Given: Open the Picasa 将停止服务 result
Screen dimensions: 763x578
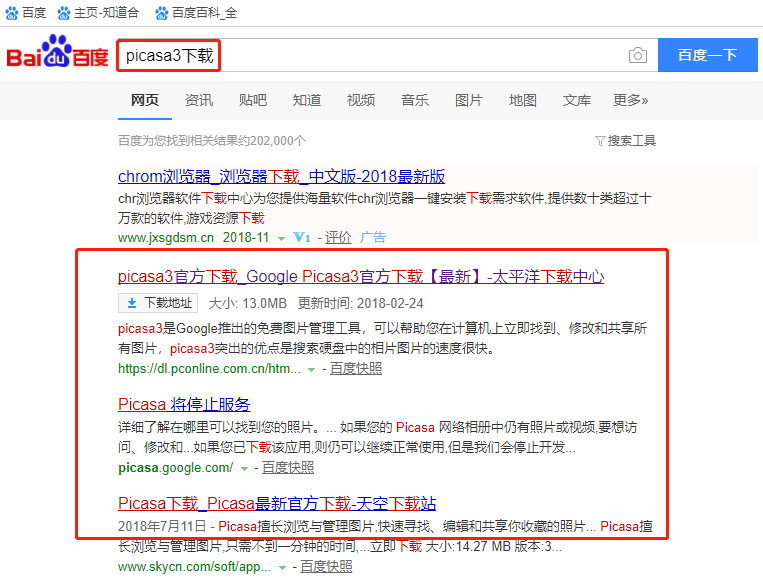Looking at the screenshot, I should pos(184,405).
